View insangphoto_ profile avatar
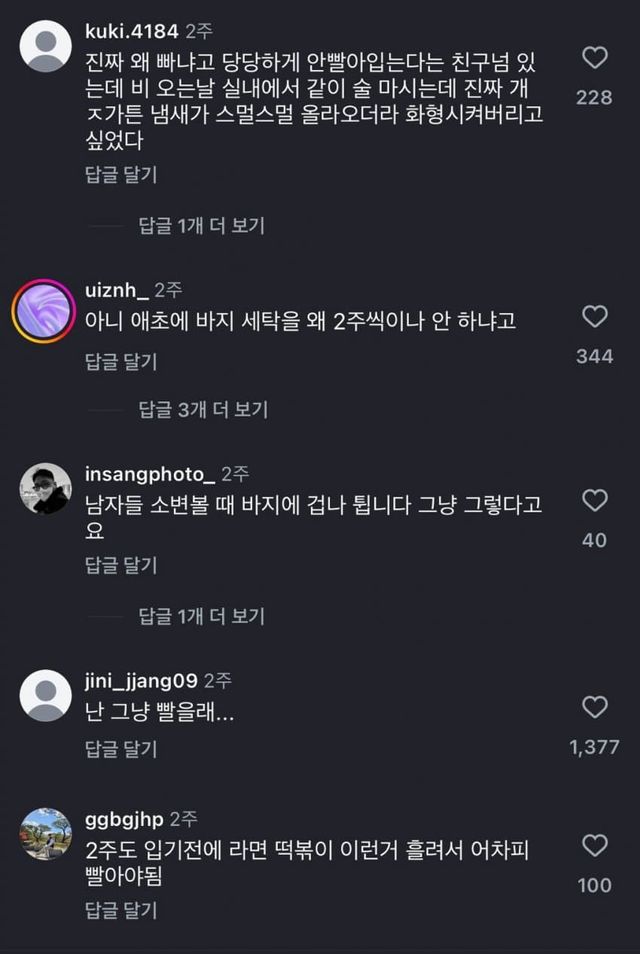 [46, 490]
